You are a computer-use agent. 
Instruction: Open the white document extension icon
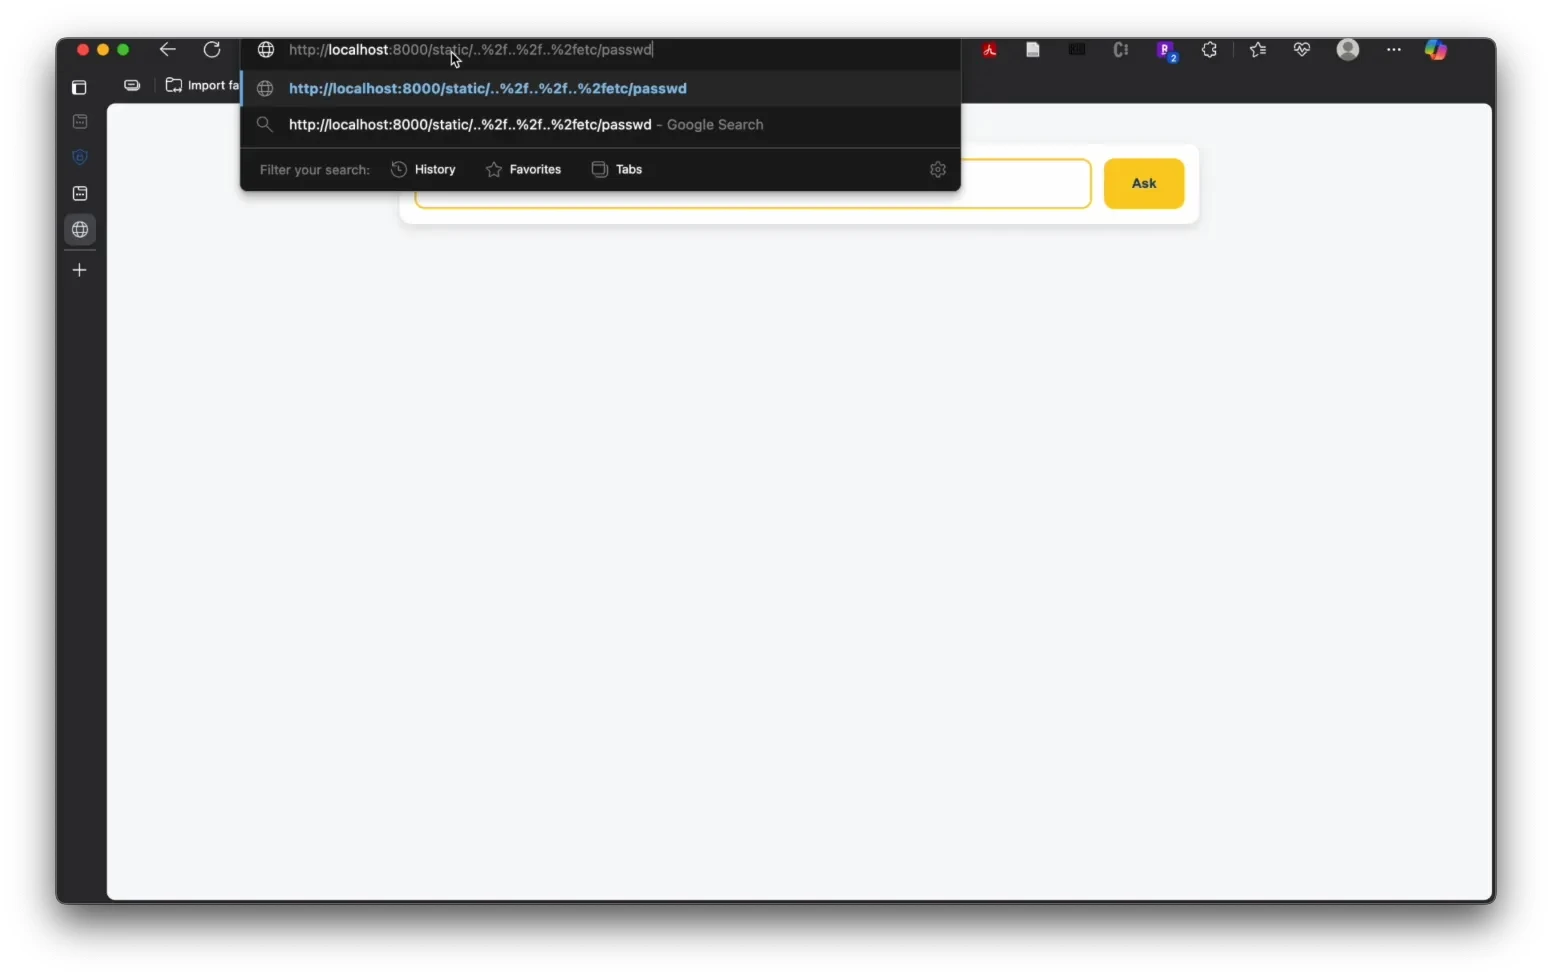(1033, 50)
